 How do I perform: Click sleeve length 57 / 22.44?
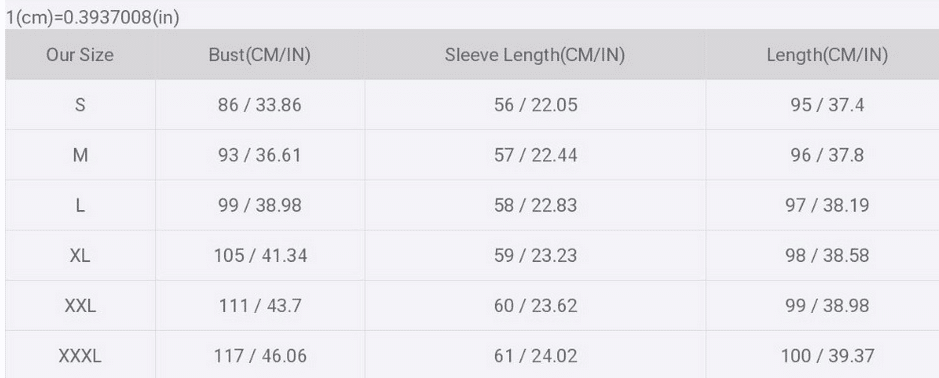(535, 155)
